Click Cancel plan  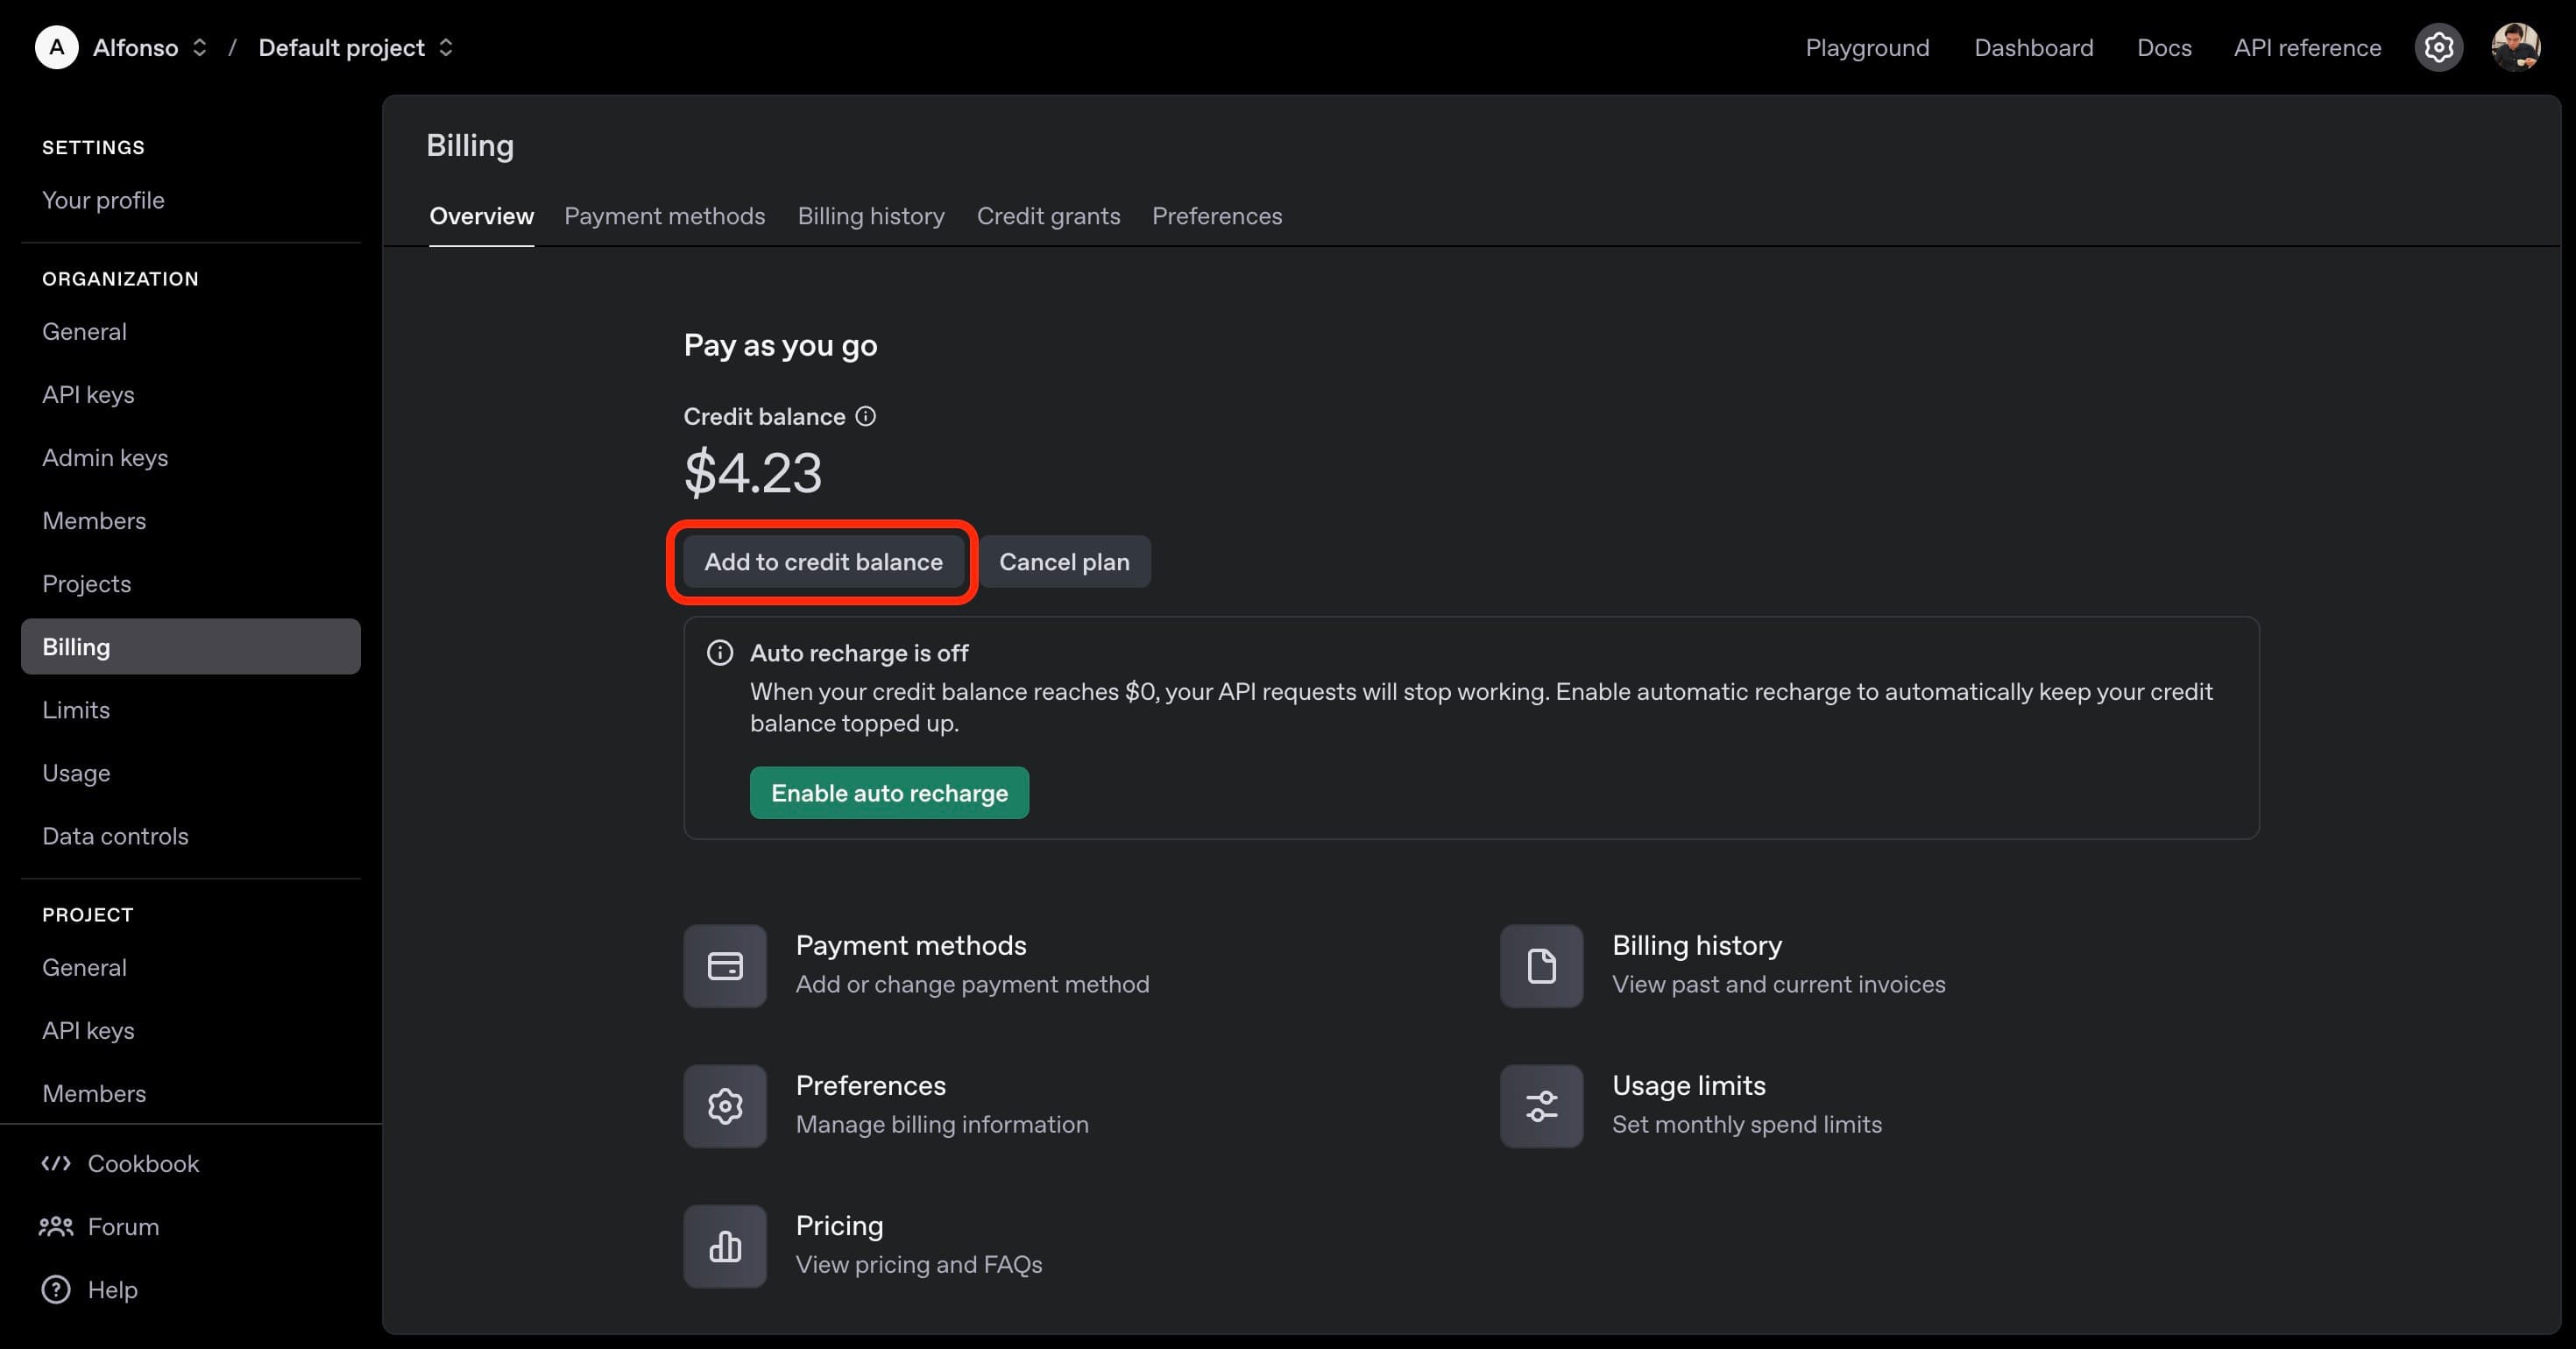[x=1064, y=561]
